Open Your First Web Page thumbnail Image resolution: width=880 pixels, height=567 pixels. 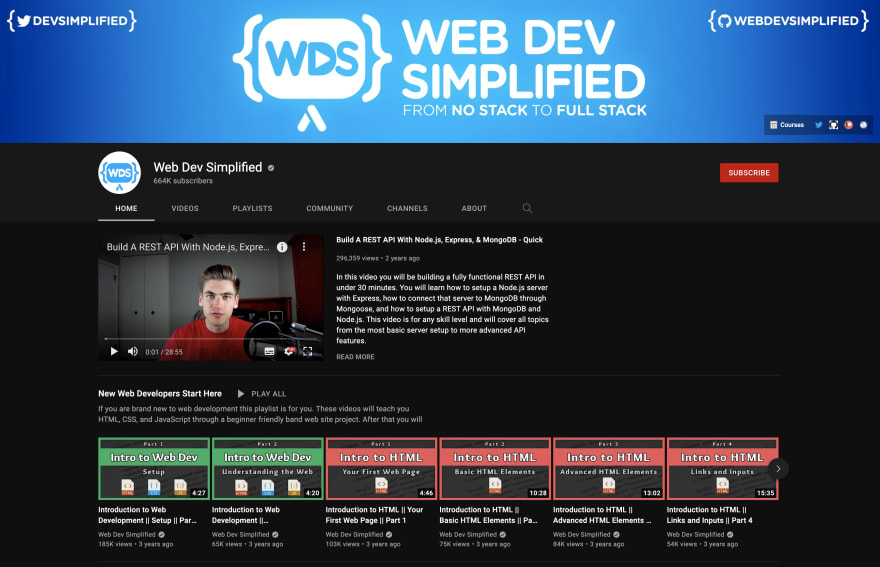[x=381, y=469]
